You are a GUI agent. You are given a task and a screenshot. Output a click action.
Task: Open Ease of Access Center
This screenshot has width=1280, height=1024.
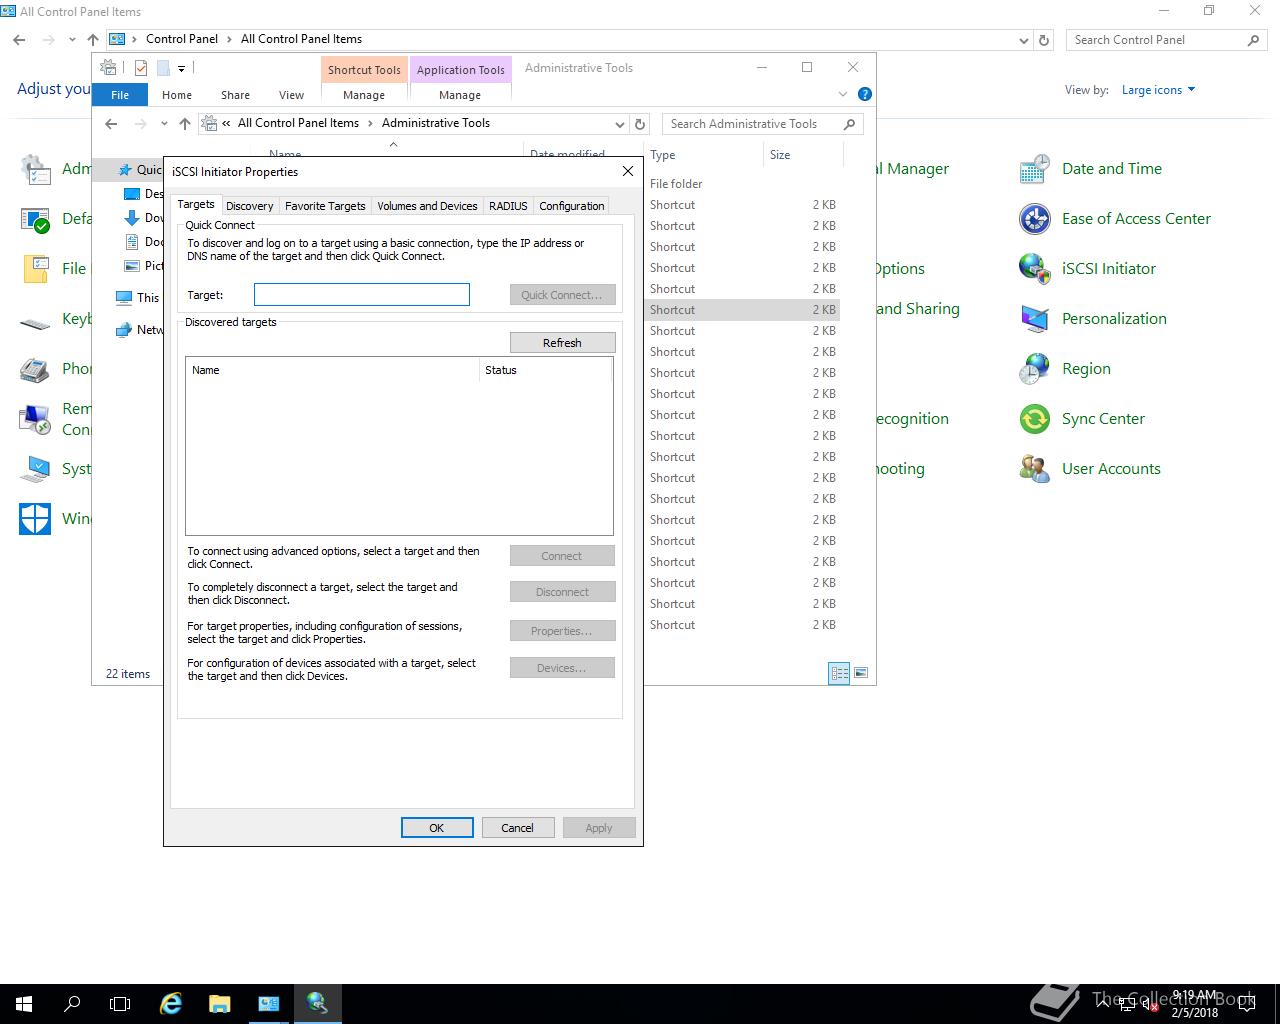pos(1114,218)
